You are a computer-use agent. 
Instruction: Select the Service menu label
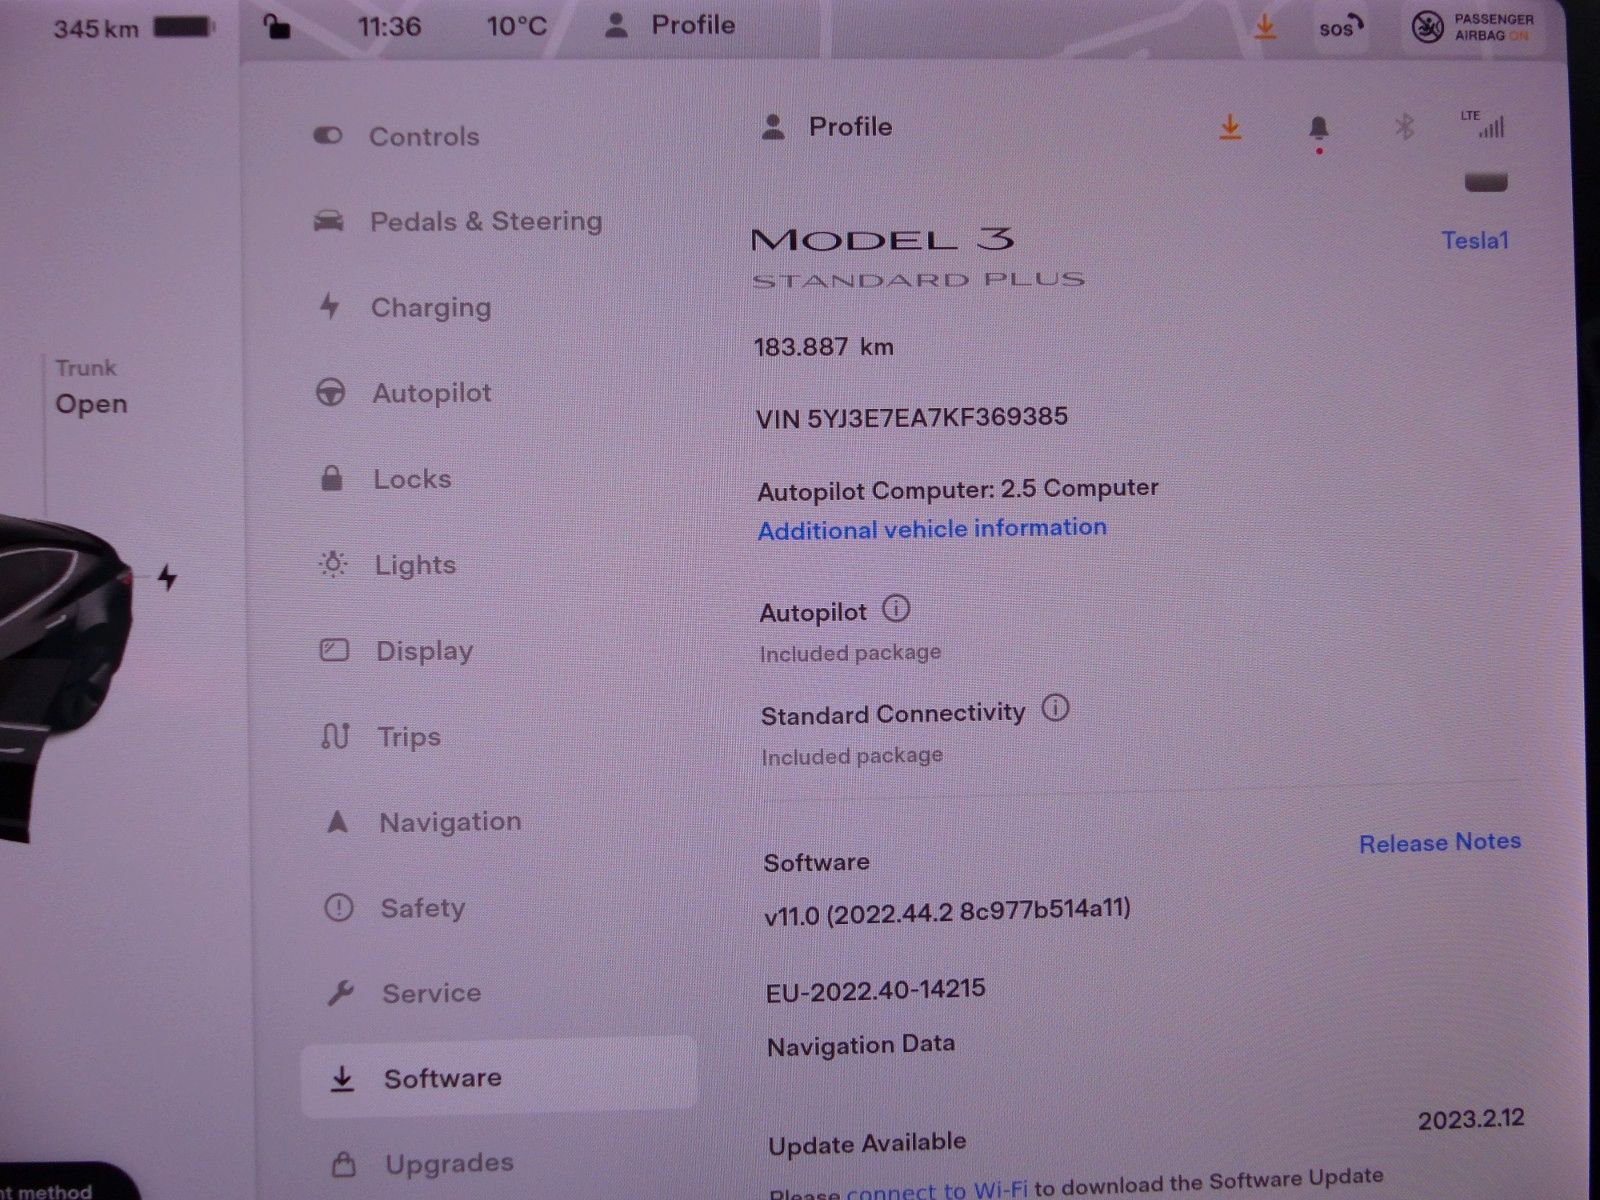coord(432,993)
